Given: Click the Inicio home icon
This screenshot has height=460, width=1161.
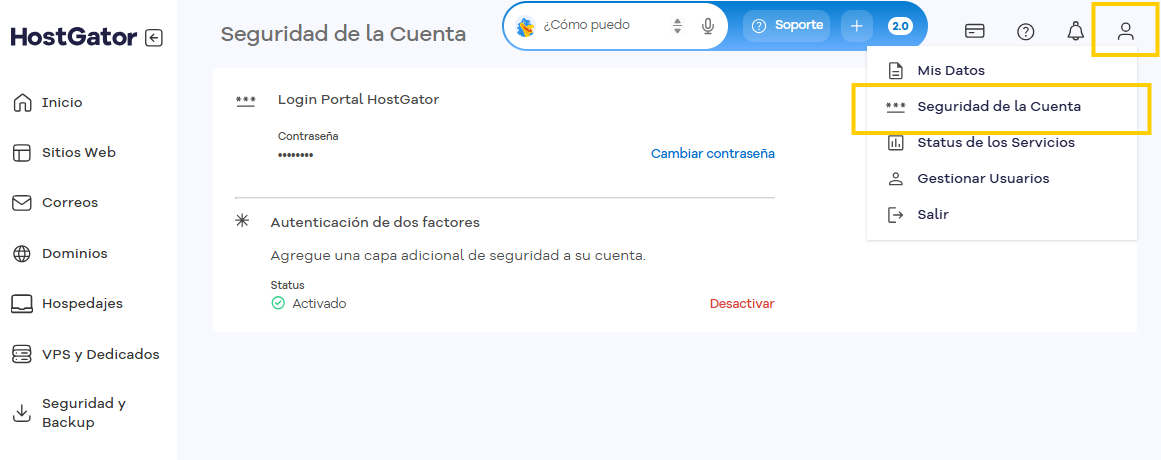Looking at the screenshot, I should click(22, 102).
